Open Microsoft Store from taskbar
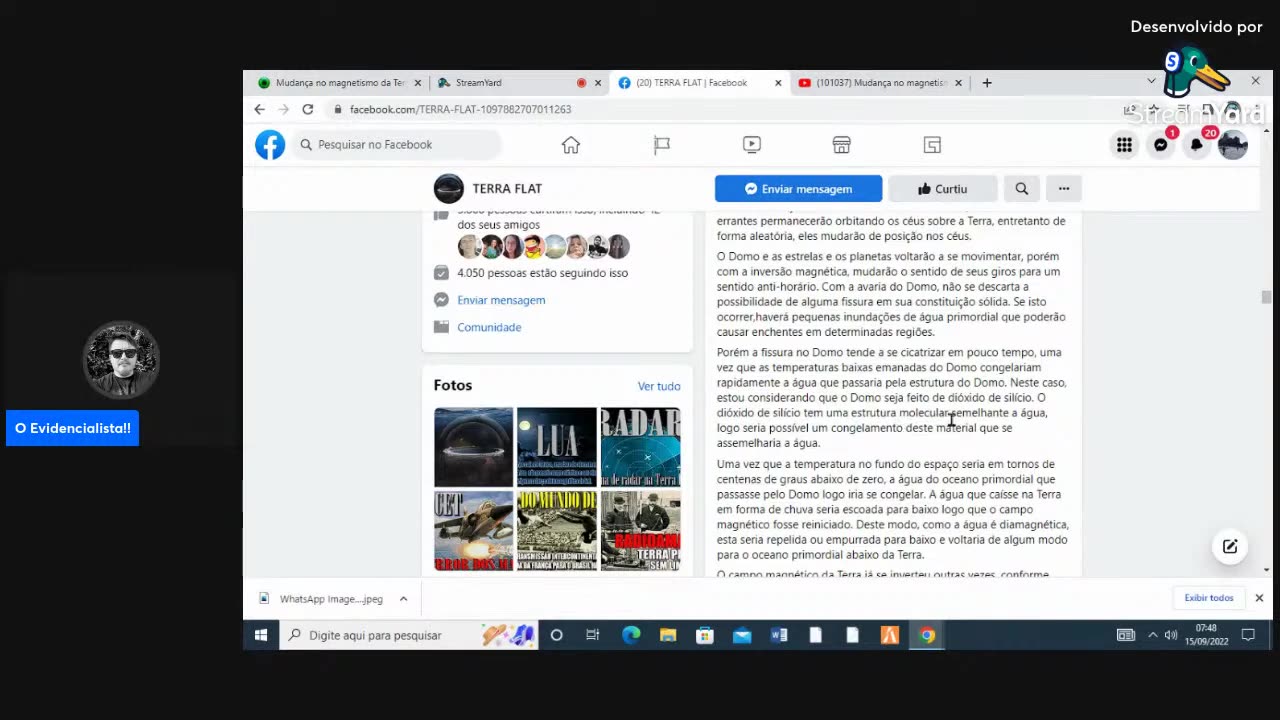The image size is (1280, 720). [705, 635]
